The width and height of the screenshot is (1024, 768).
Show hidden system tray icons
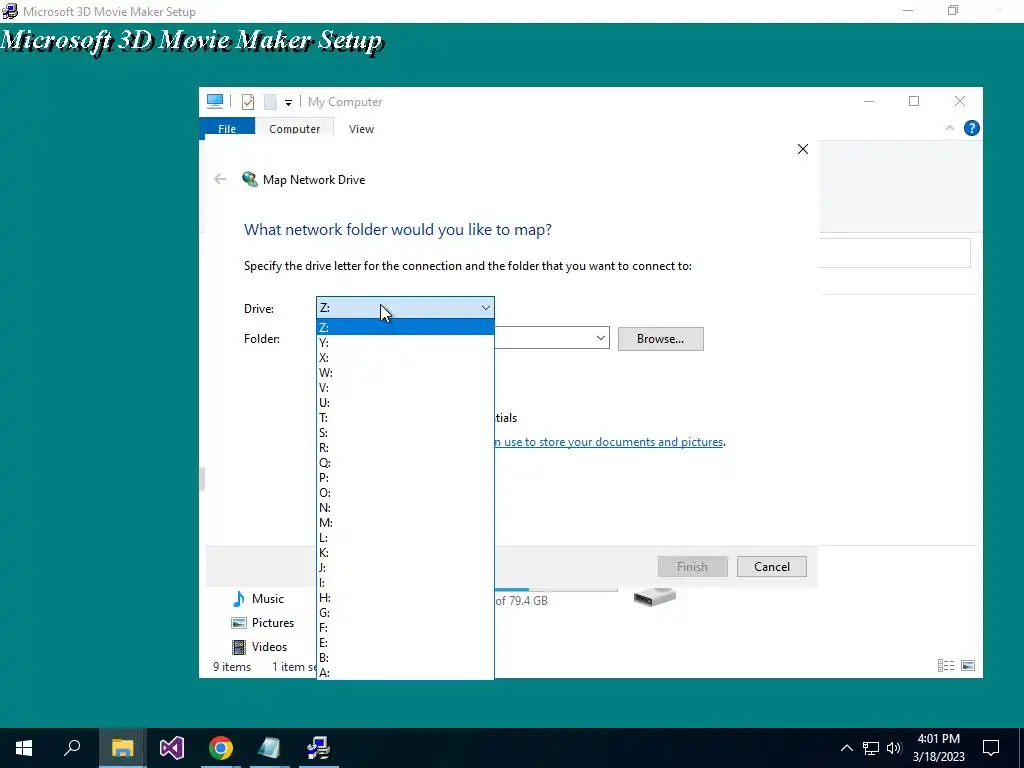[846, 748]
